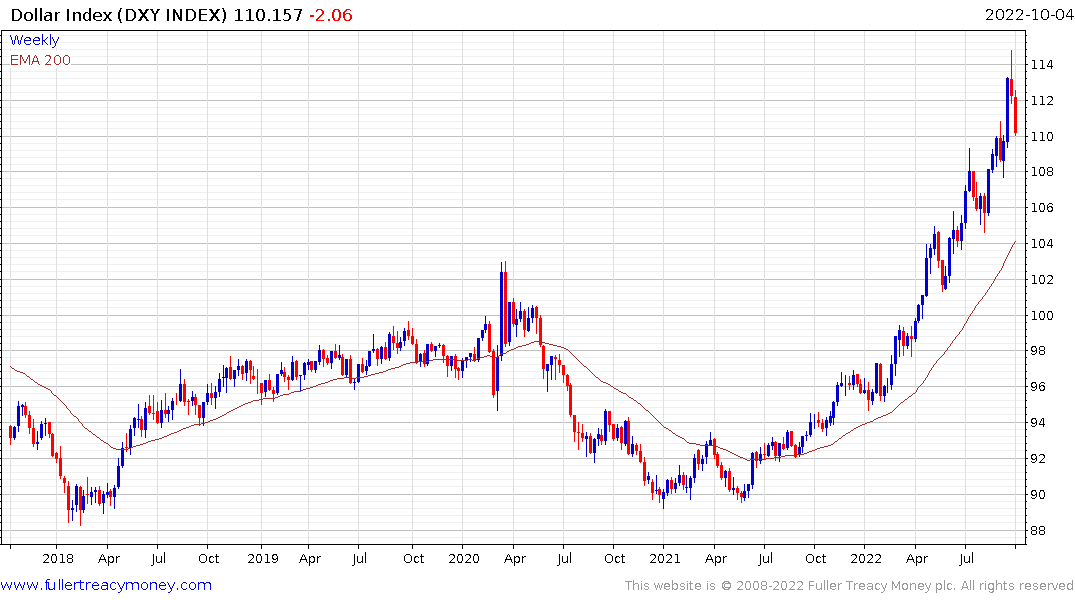Click the Weekly interval label

coord(34,40)
